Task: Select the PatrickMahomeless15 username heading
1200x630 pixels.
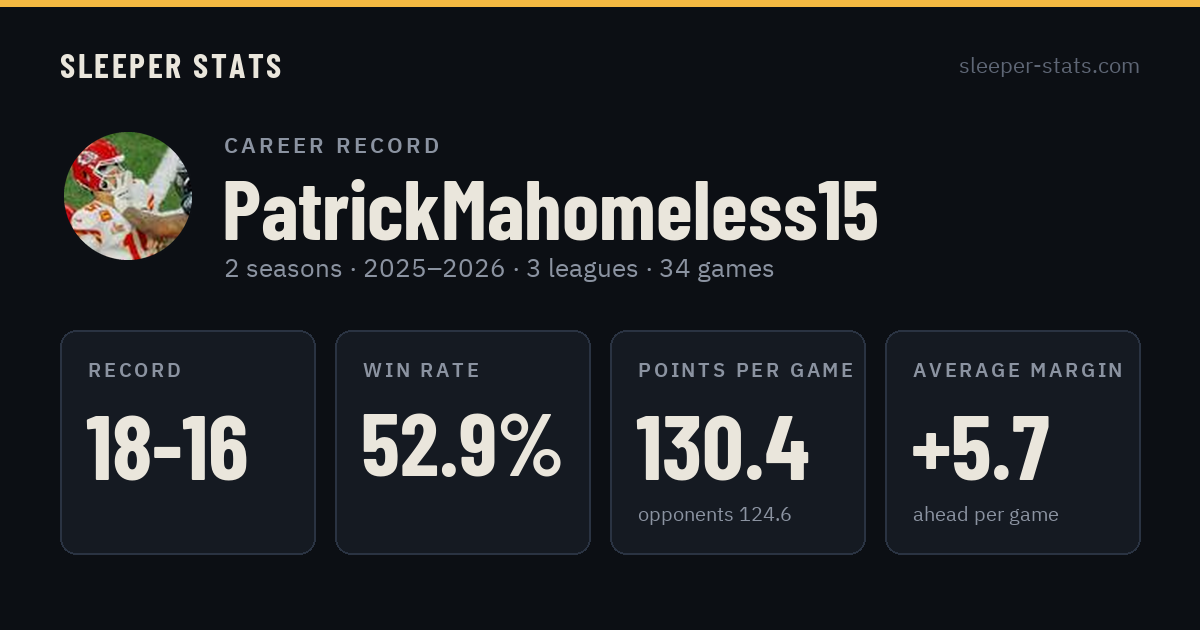Action: (x=550, y=211)
